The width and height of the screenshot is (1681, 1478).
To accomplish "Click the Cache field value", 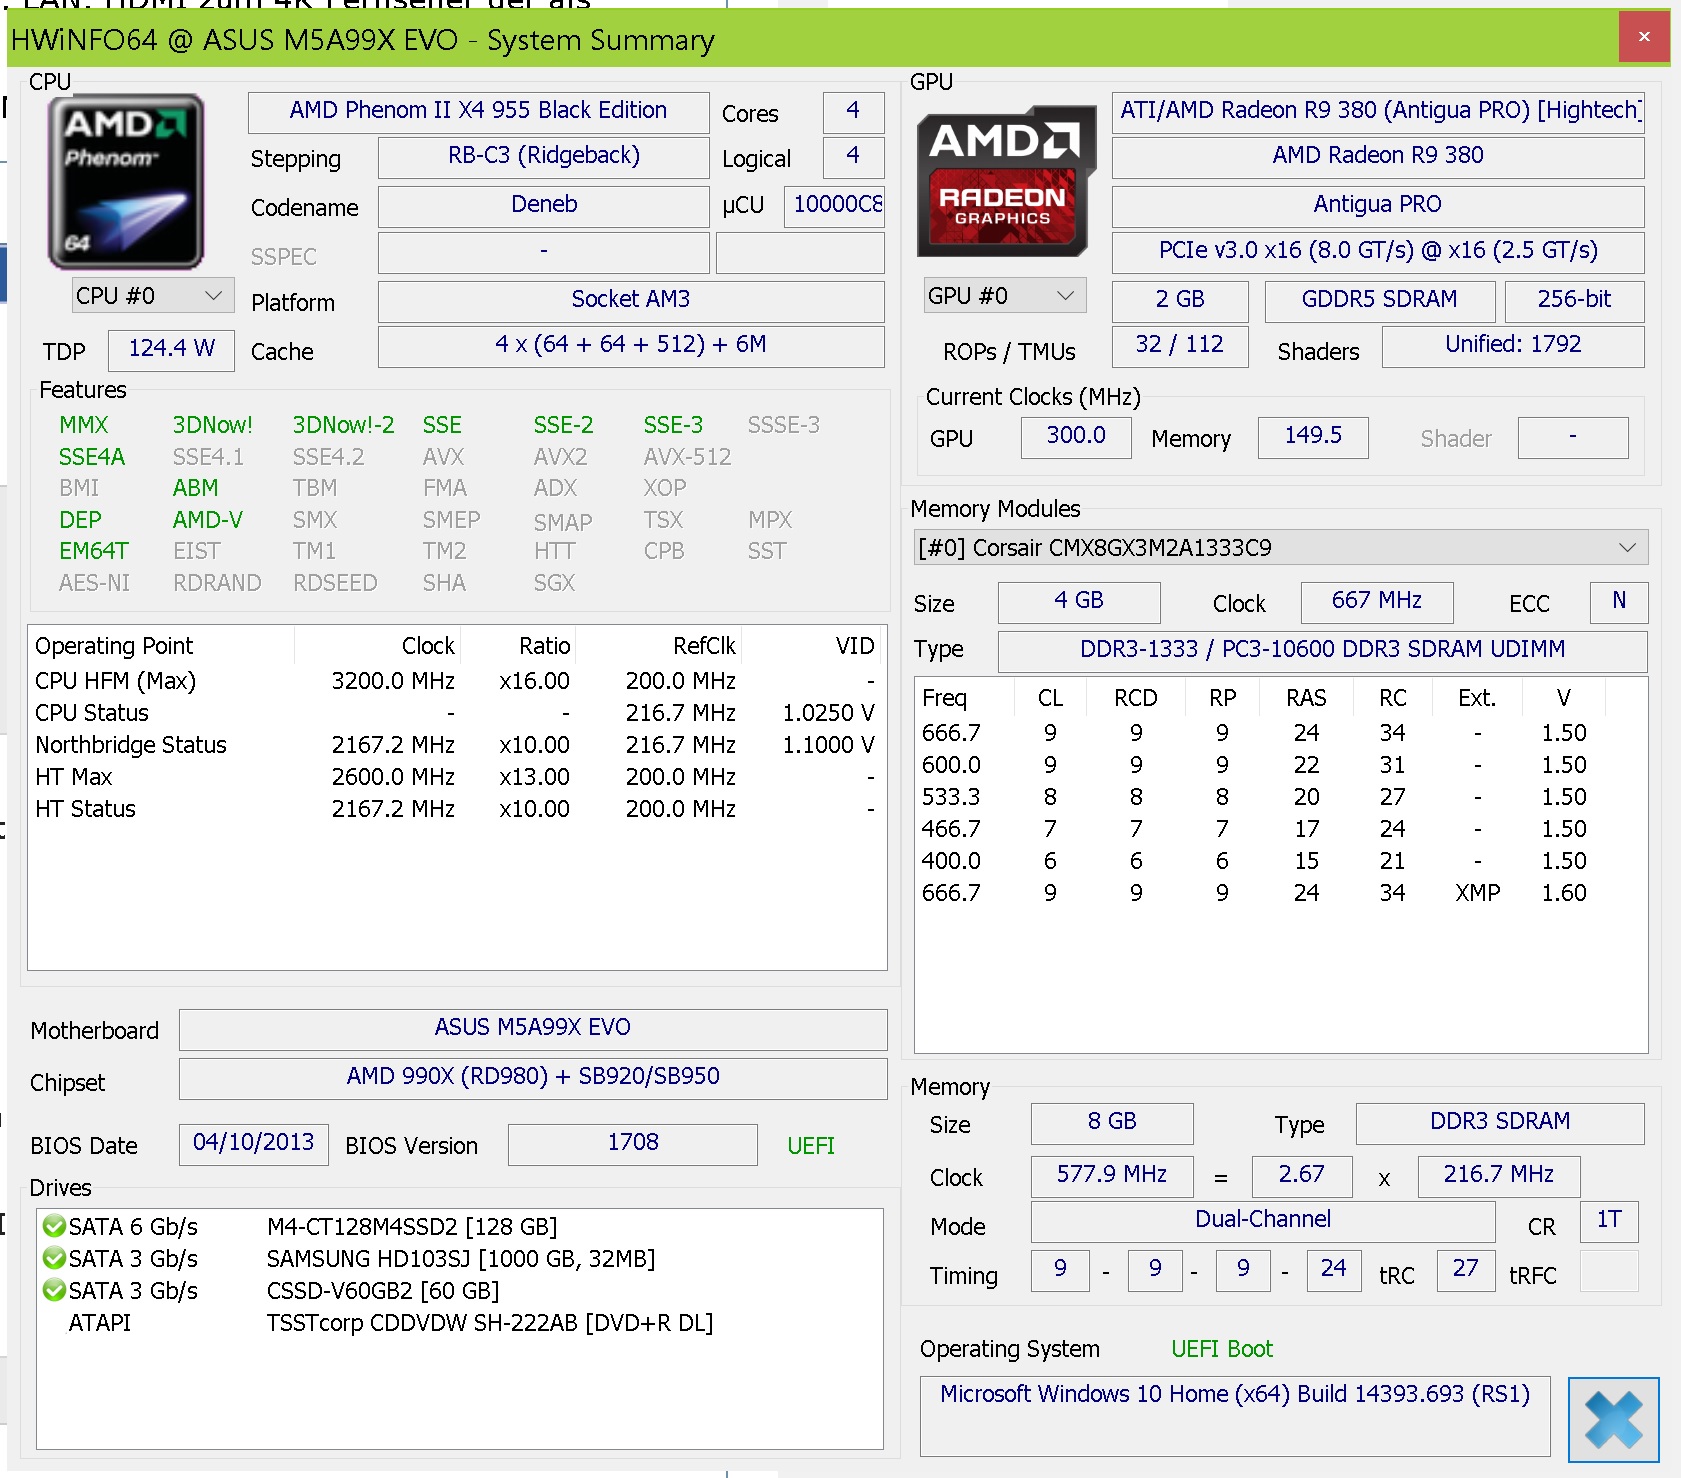I will (631, 346).
